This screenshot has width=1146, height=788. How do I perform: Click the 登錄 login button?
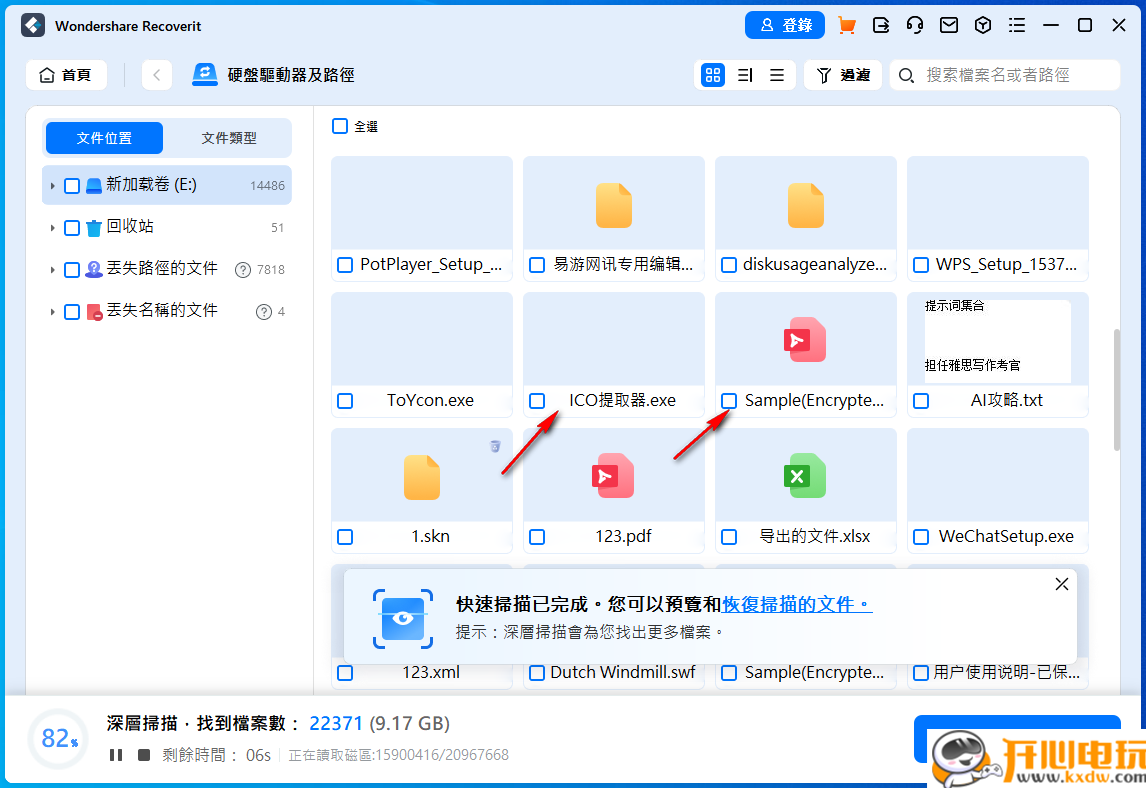tap(785, 25)
